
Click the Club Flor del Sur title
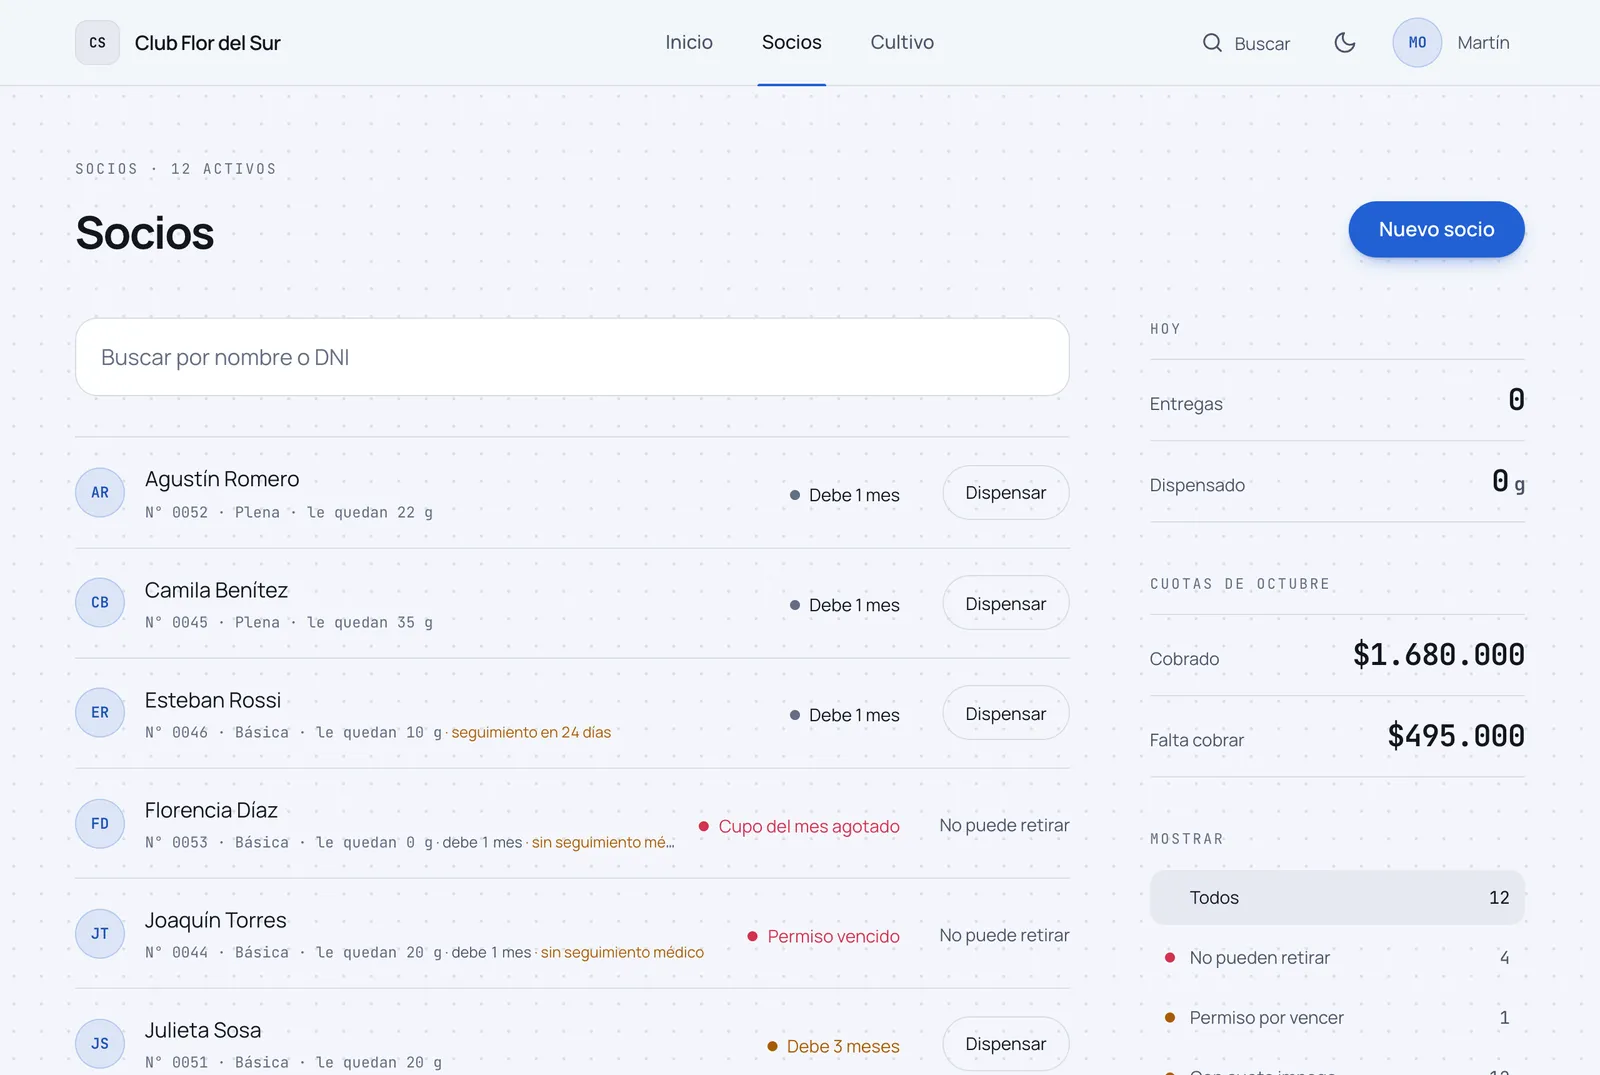pyautogui.click(x=208, y=44)
